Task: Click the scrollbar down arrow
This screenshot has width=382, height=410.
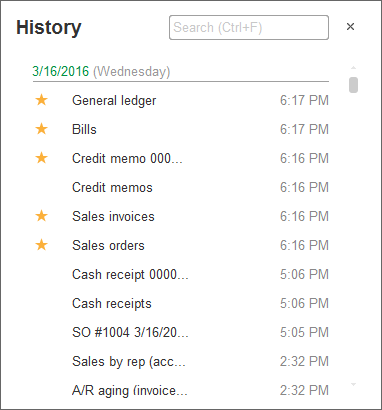Action: pyautogui.click(x=354, y=385)
